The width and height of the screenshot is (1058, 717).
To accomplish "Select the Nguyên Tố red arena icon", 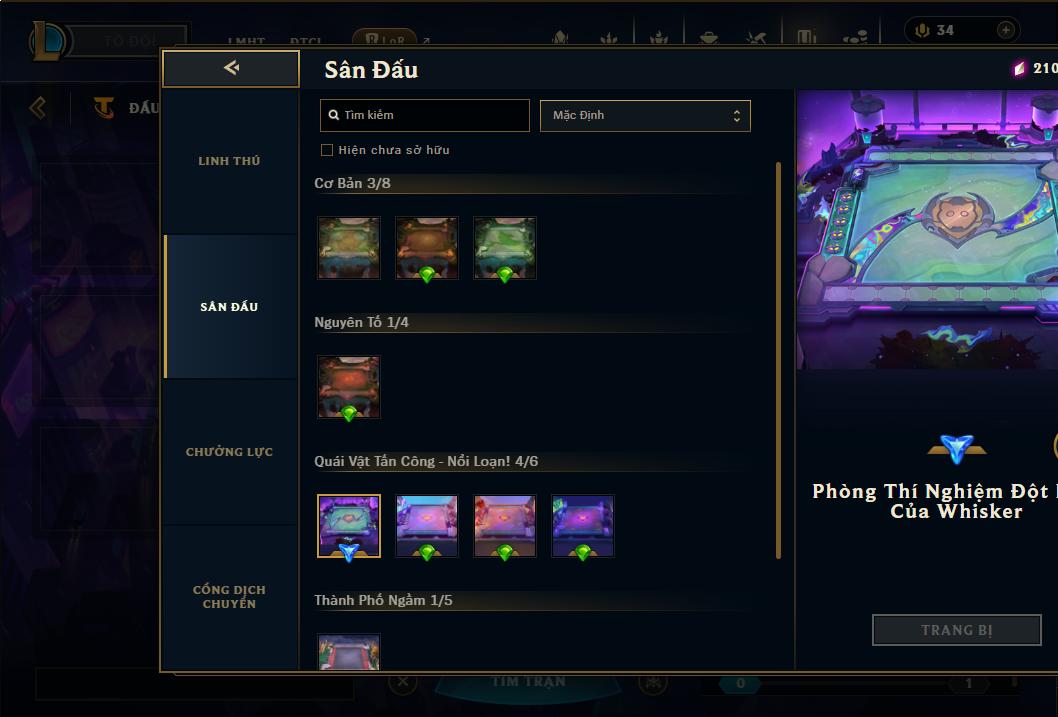I will (349, 387).
